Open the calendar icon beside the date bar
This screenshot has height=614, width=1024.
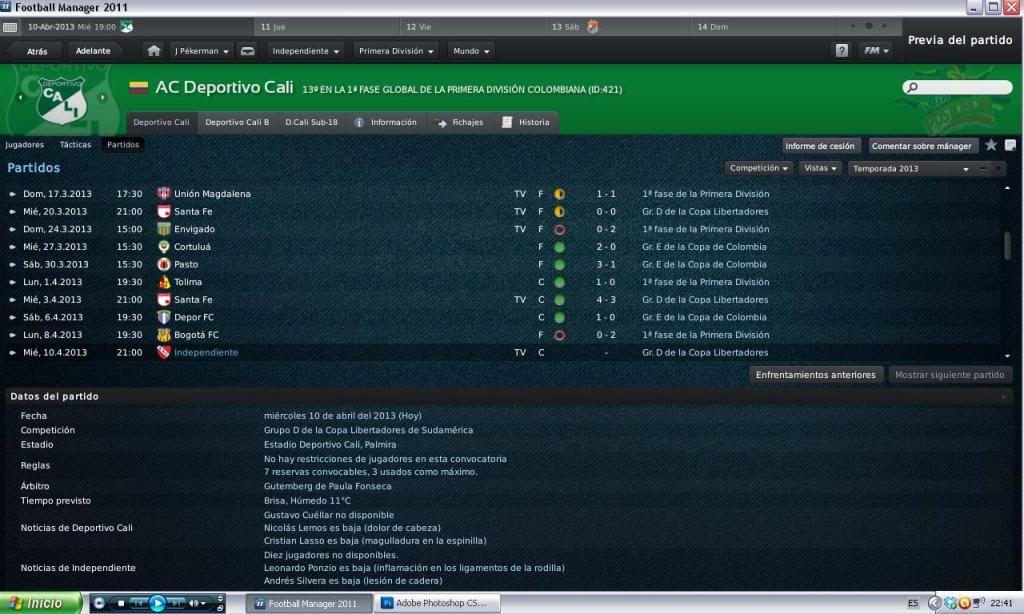[x=10, y=27]
